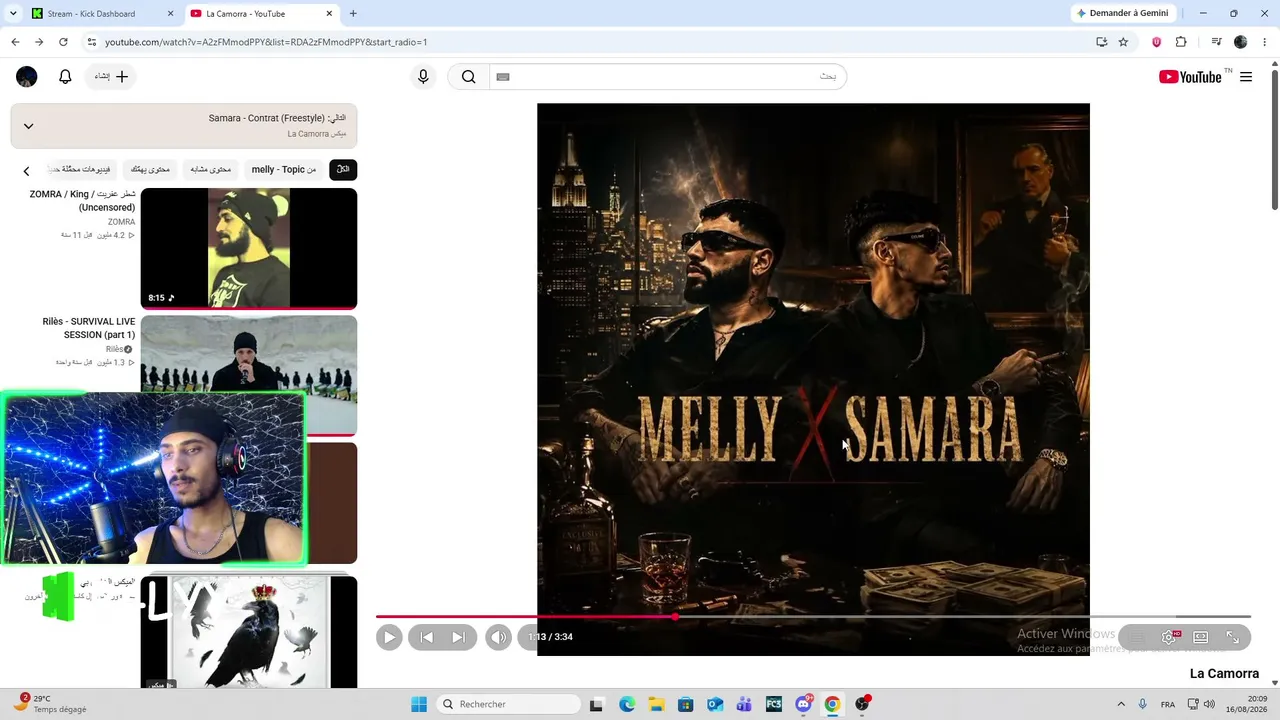The height and width of the screenshot is (720, 1280).
Task: Select the 'محتوى يهمّك' filter chip
Action: tap(151, 170)
